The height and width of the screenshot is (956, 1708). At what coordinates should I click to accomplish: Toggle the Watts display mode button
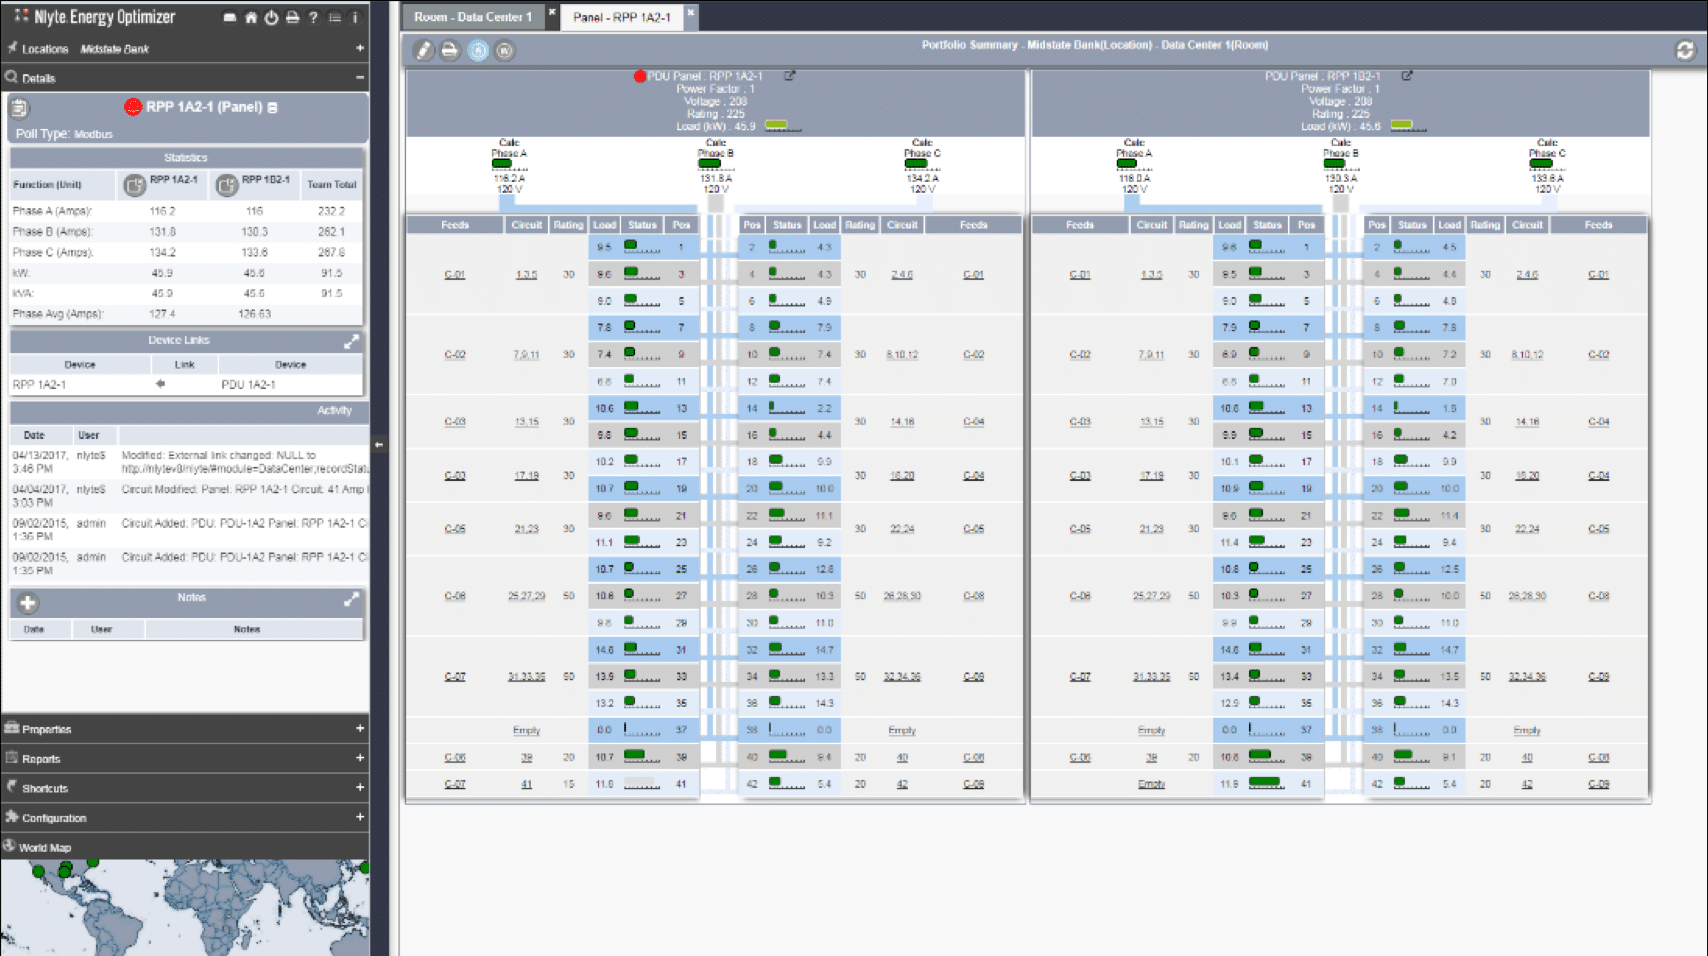pyautogui.click(x=505, y=50)
